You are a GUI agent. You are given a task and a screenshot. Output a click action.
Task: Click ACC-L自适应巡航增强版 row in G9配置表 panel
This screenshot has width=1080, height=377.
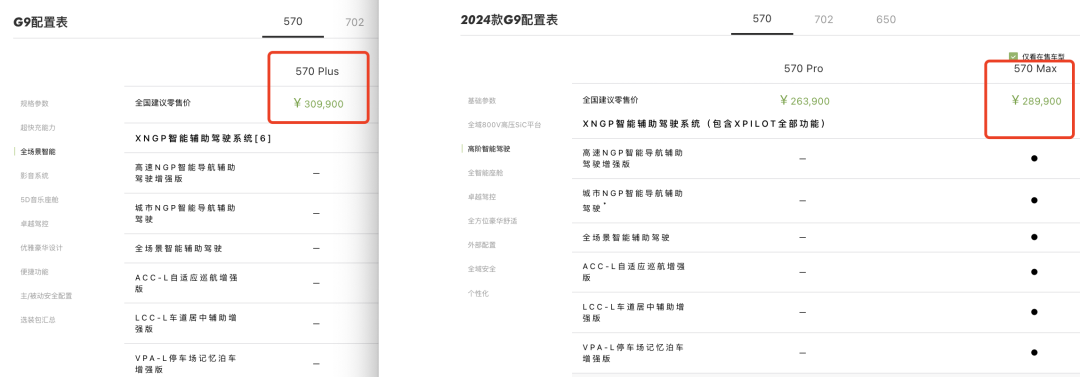point(251,283)
